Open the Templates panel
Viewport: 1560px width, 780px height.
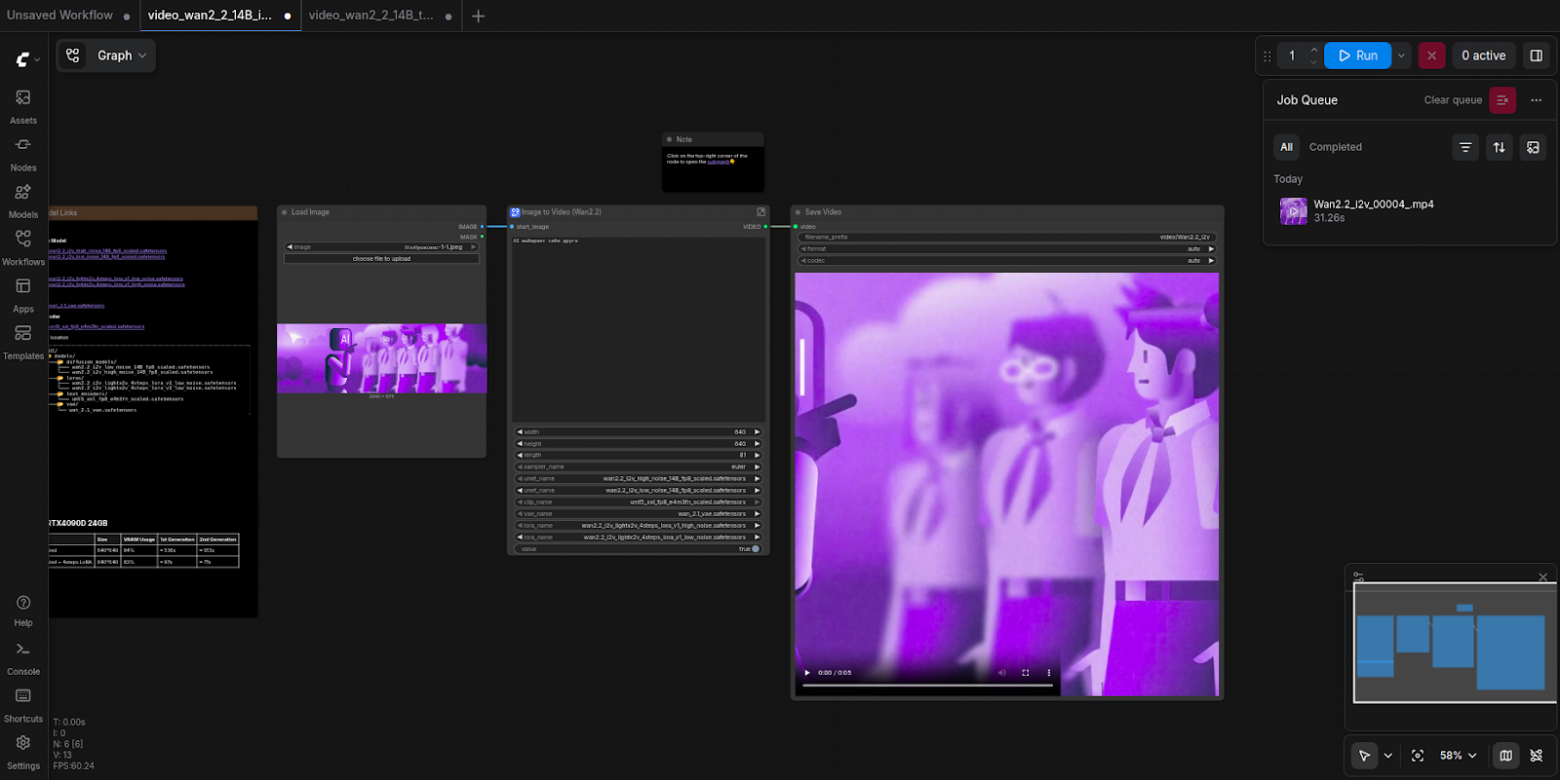pos(23,341)
